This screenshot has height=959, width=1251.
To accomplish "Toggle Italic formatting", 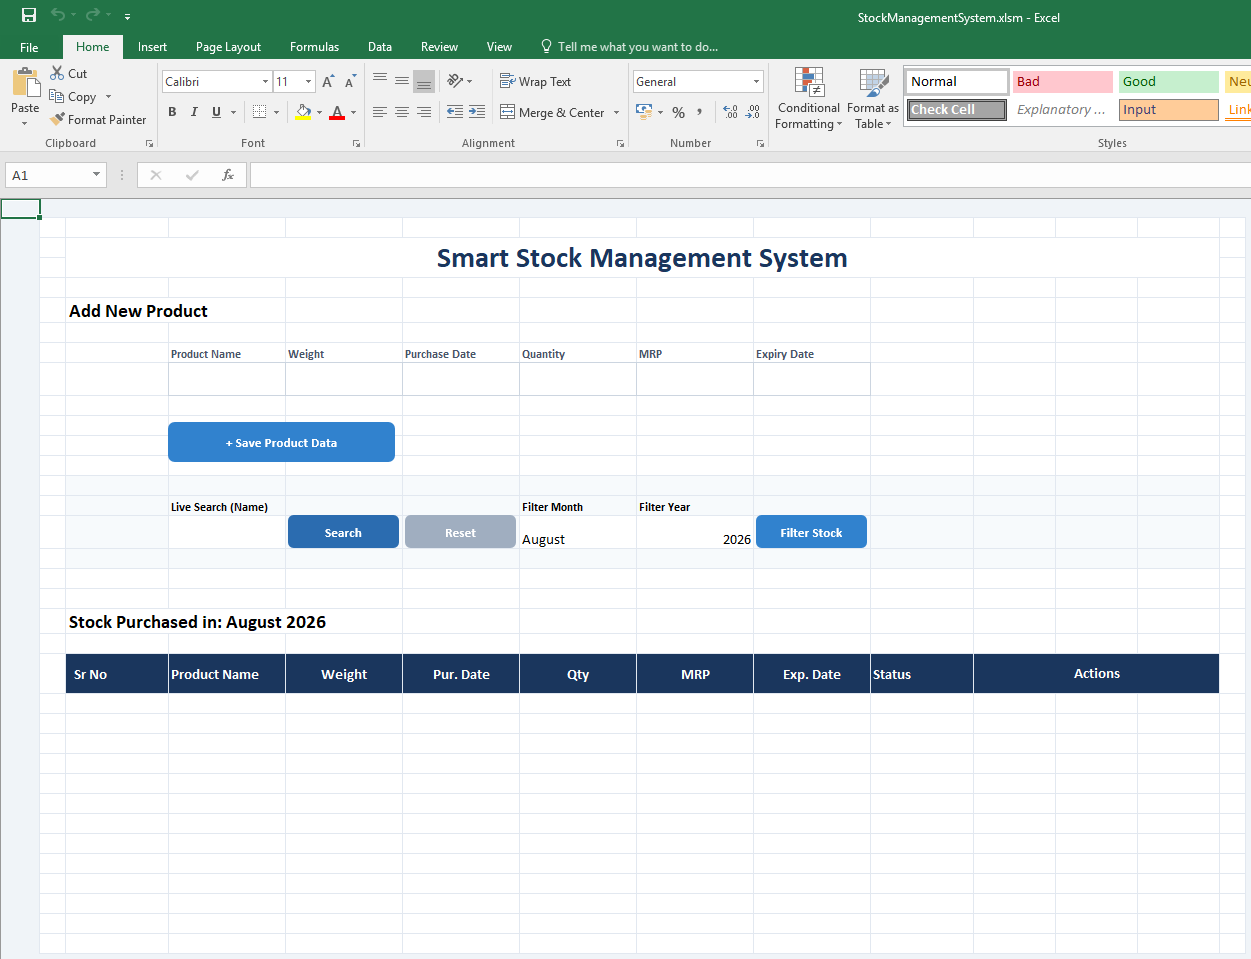I will point(194,112).
